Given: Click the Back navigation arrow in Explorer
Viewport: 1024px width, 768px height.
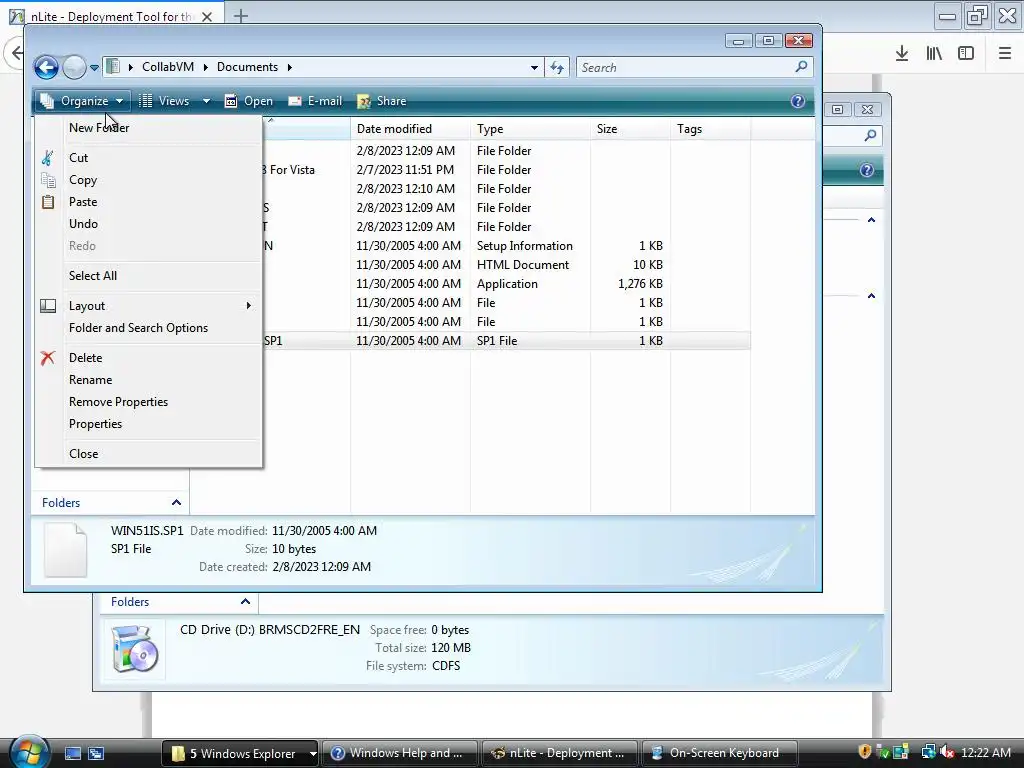Looking at the screenshot, I should coord(46,67).
